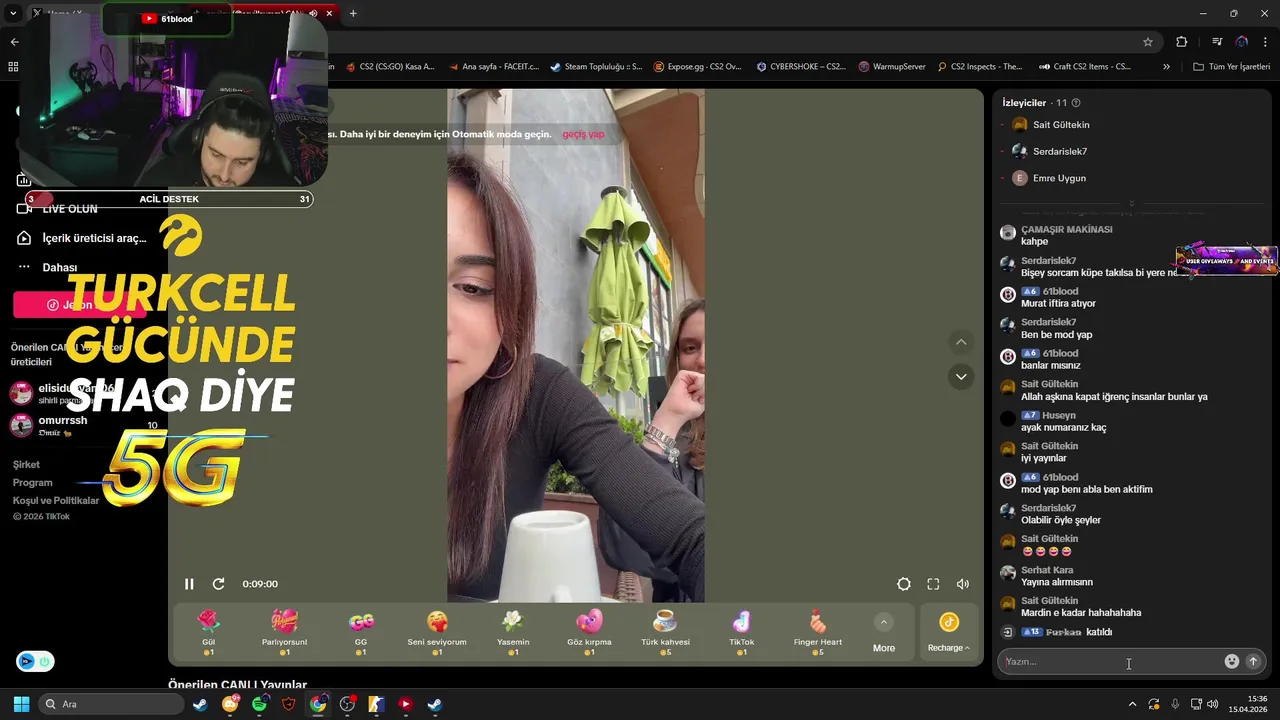The width and height of the screenshot is (1280, 720).
Task: Open Ana sayfa - FACEIT bookmark
Action: pyautogui.click(x=494, y=67)
